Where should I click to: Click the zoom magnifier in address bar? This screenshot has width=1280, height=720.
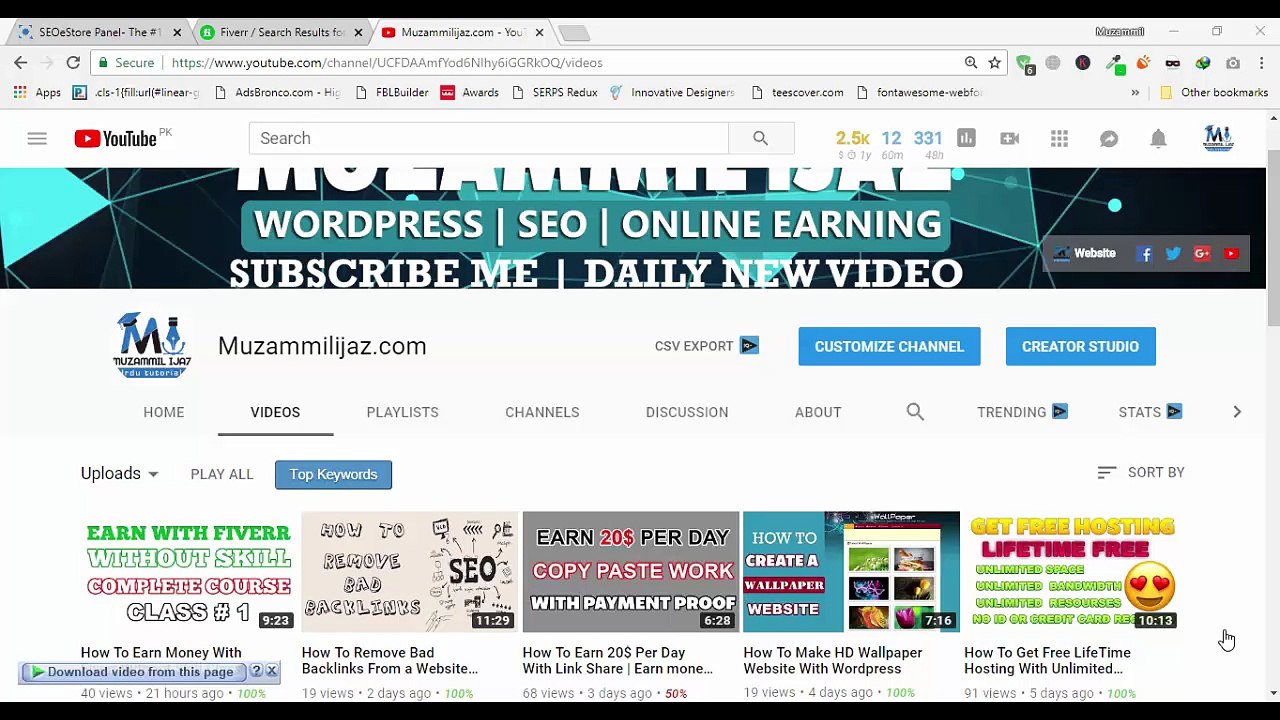970,62
